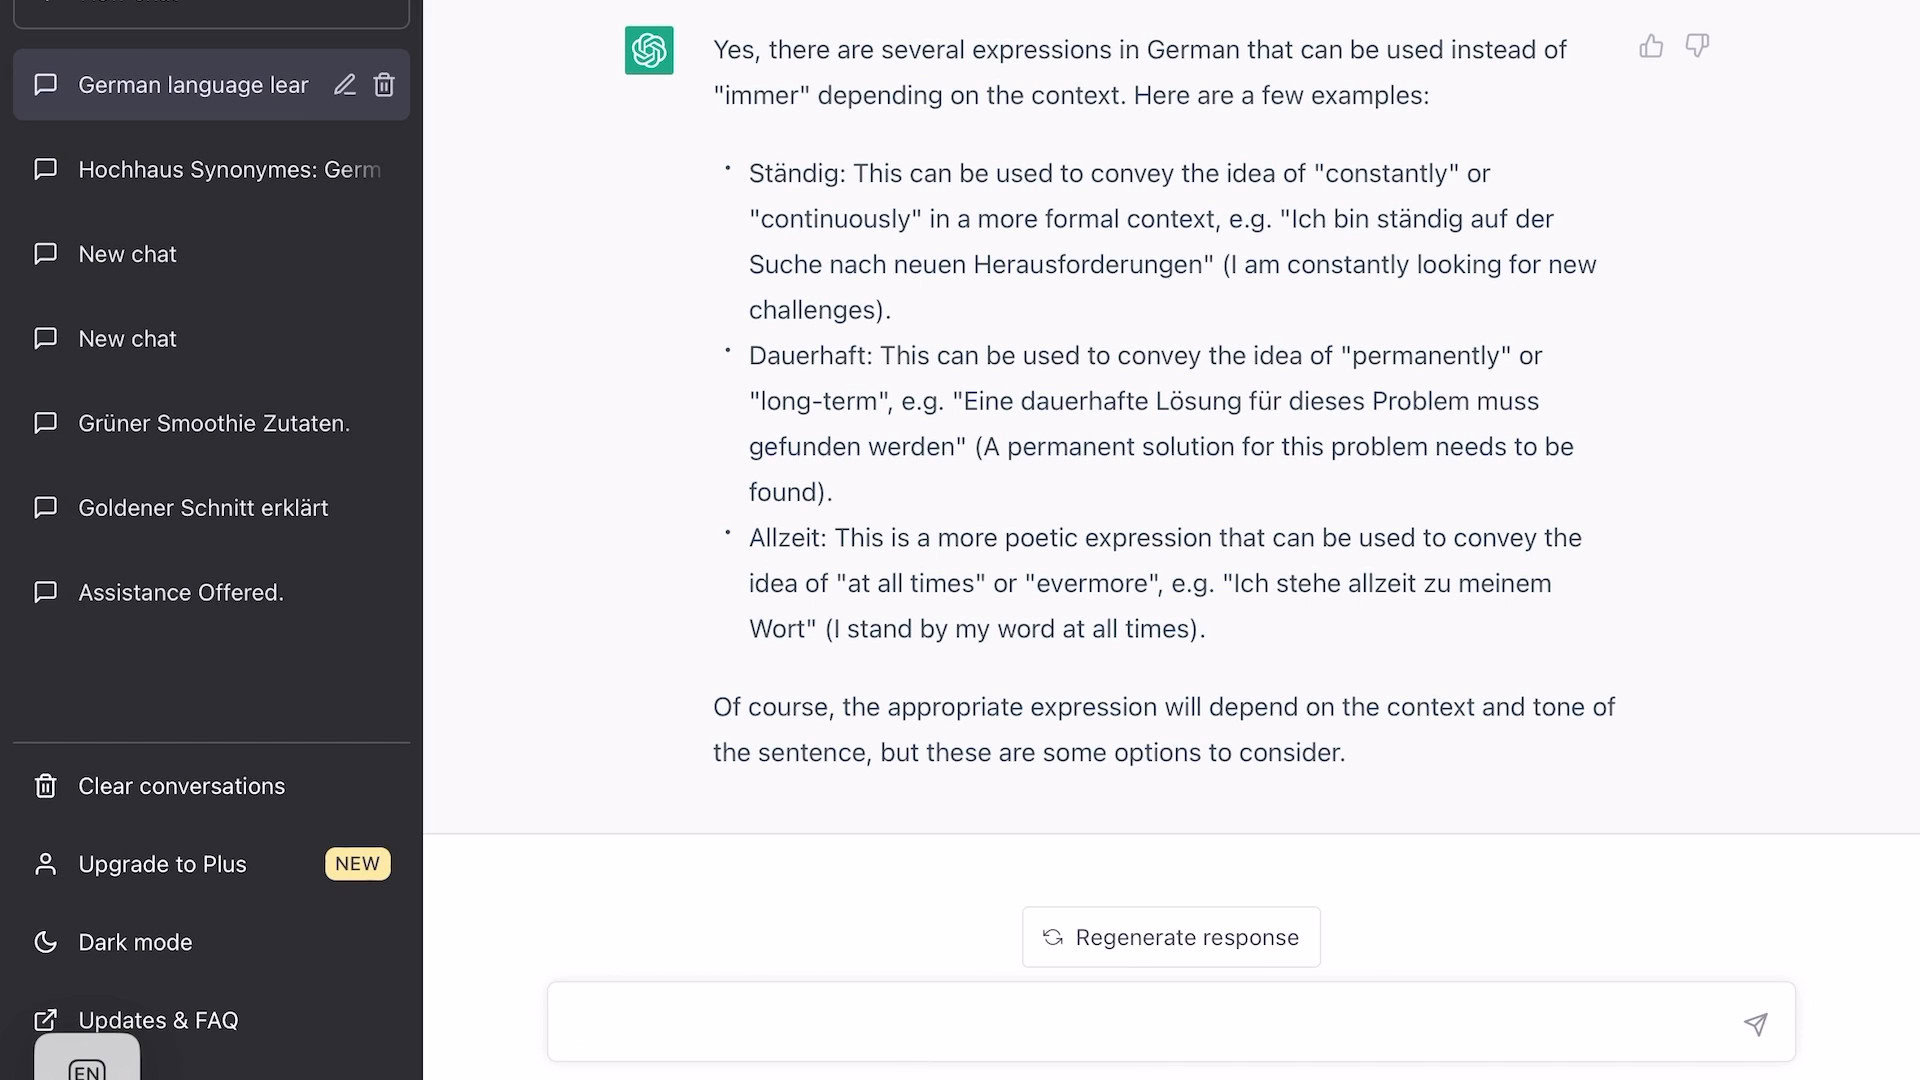Click Regenerate response
The width and height of the screenshot is (1920, 1080).
click(1170, 937)
